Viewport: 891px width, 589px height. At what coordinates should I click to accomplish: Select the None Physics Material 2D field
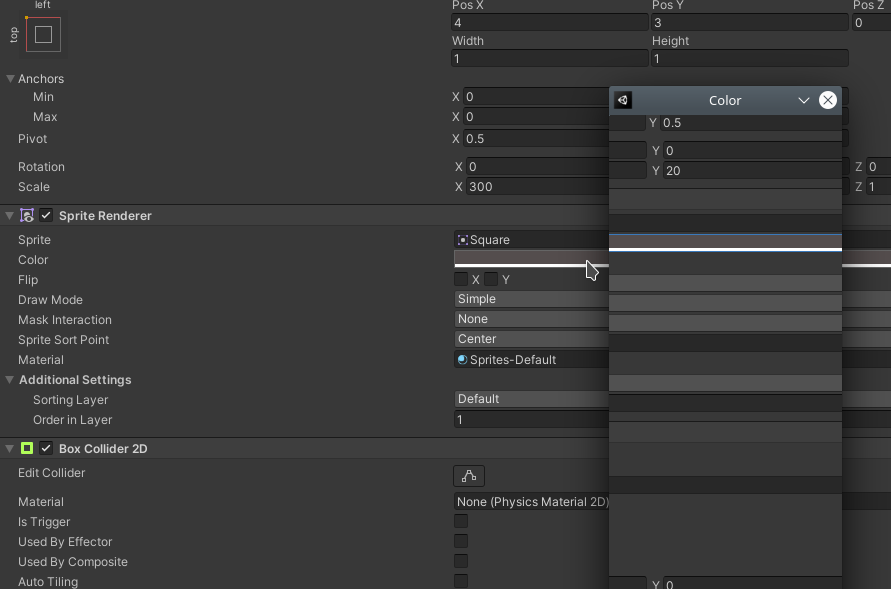pyautogui.click(x=530, y=501)
